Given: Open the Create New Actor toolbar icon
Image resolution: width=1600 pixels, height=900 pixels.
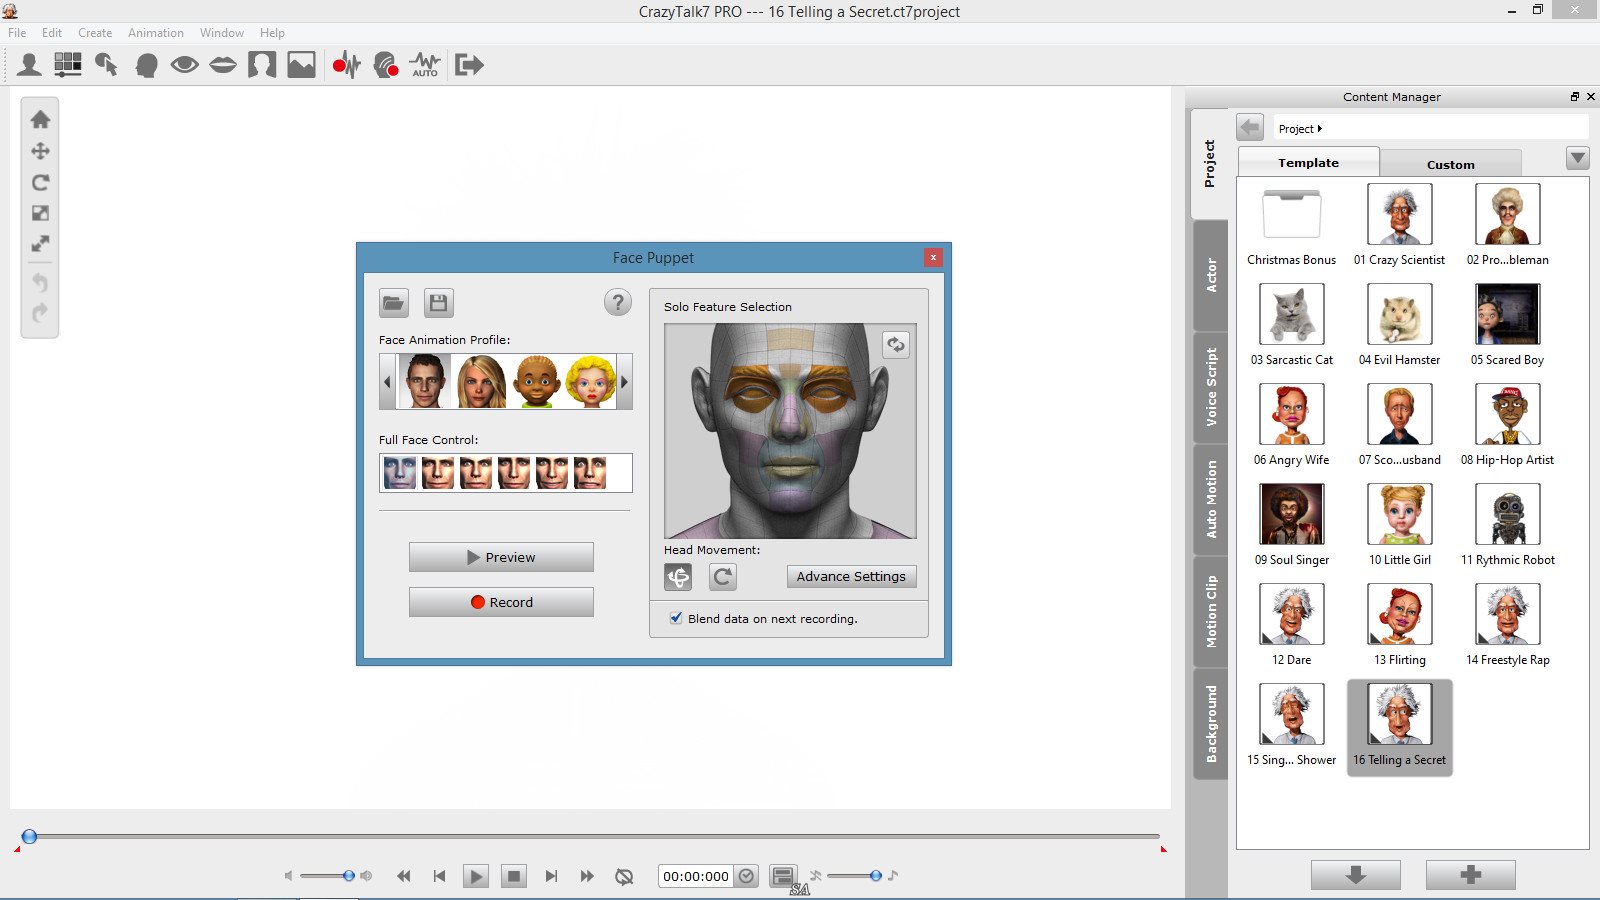Looking at the screenshot, I should click(x=30, y=65).
